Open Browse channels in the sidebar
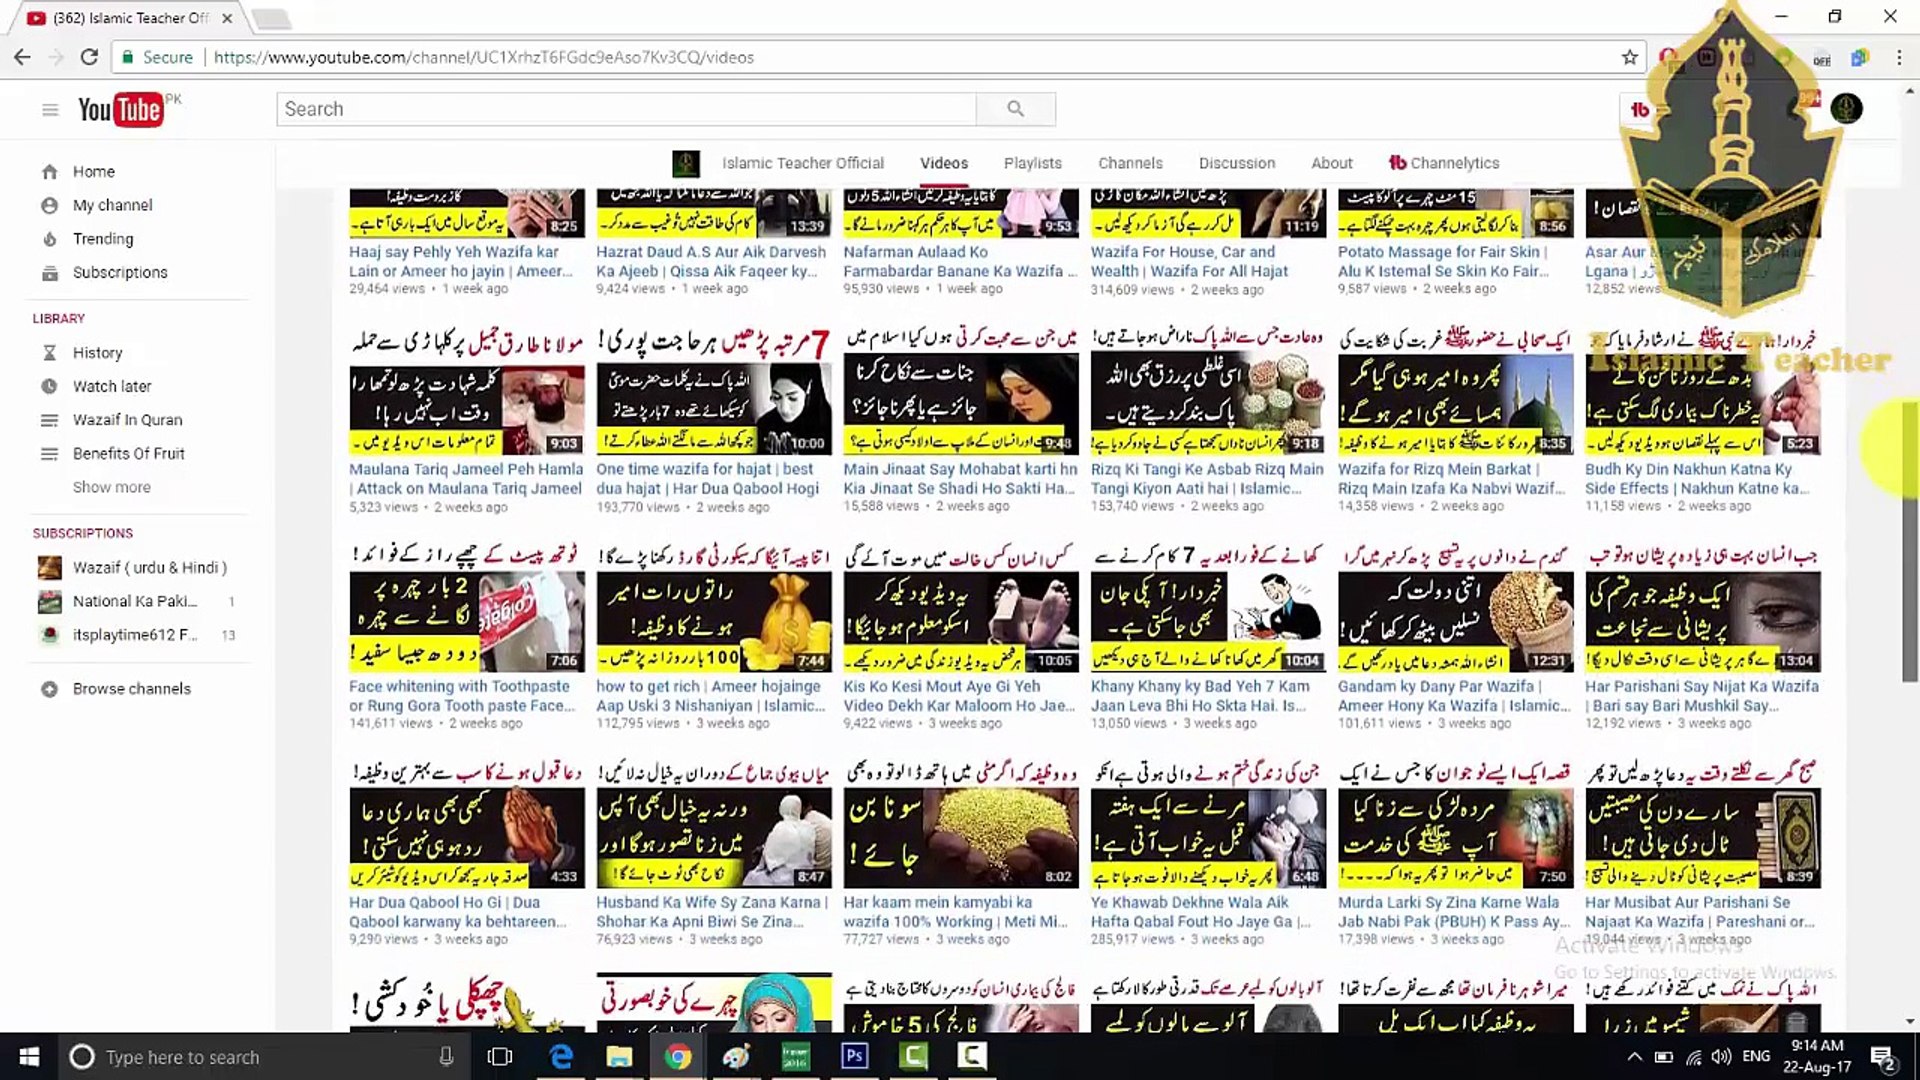The width and height of the screenshot is (1920, 1080). click(131, 689)
